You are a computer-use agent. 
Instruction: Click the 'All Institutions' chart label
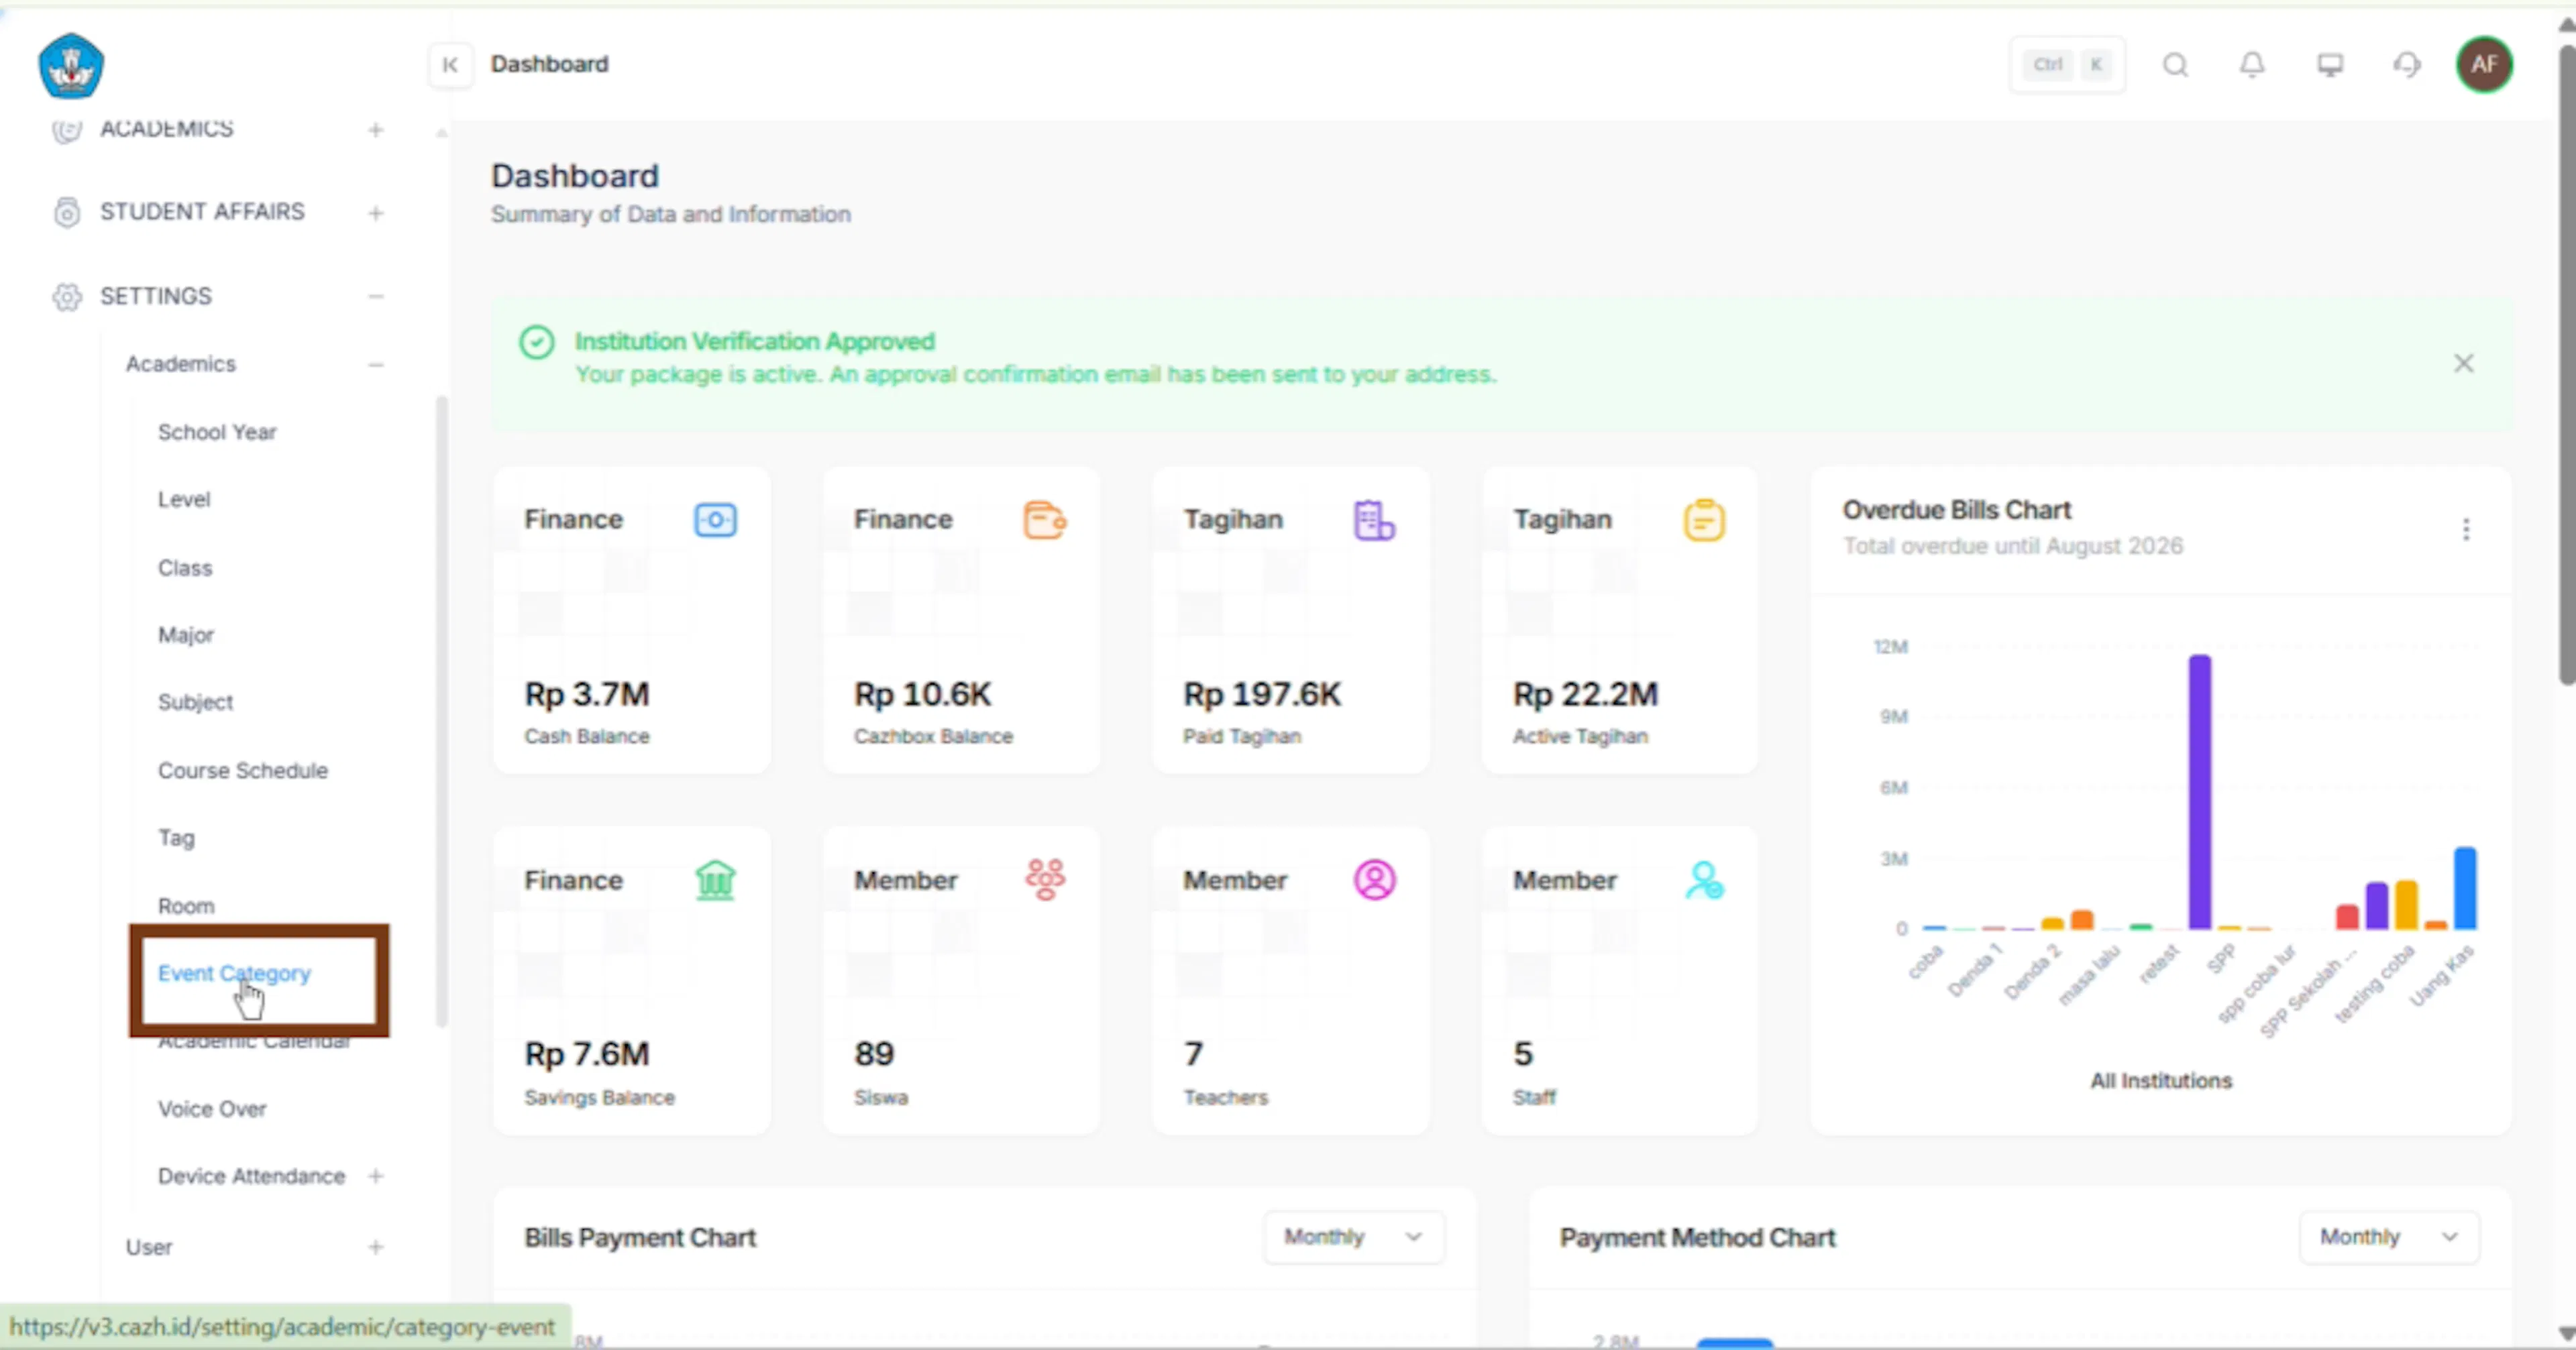[x=2161, y=1081]
